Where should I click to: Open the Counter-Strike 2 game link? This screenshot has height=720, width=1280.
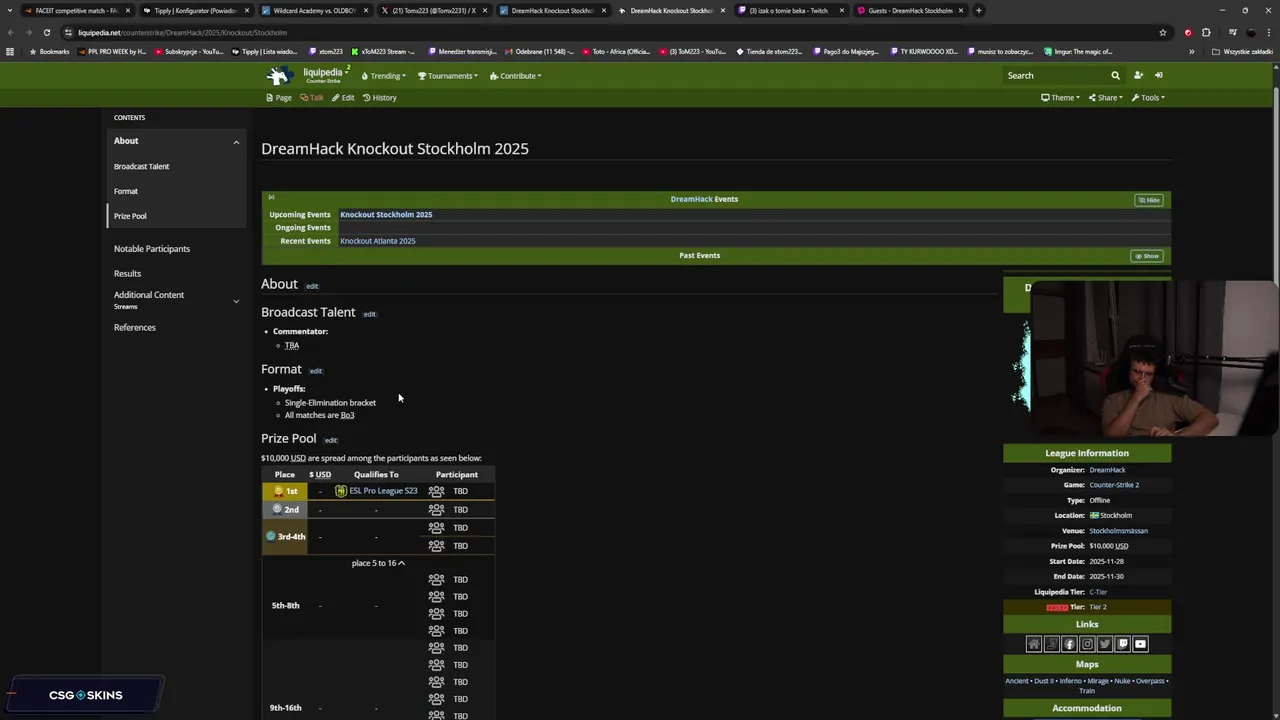[x=1114, y=485]
